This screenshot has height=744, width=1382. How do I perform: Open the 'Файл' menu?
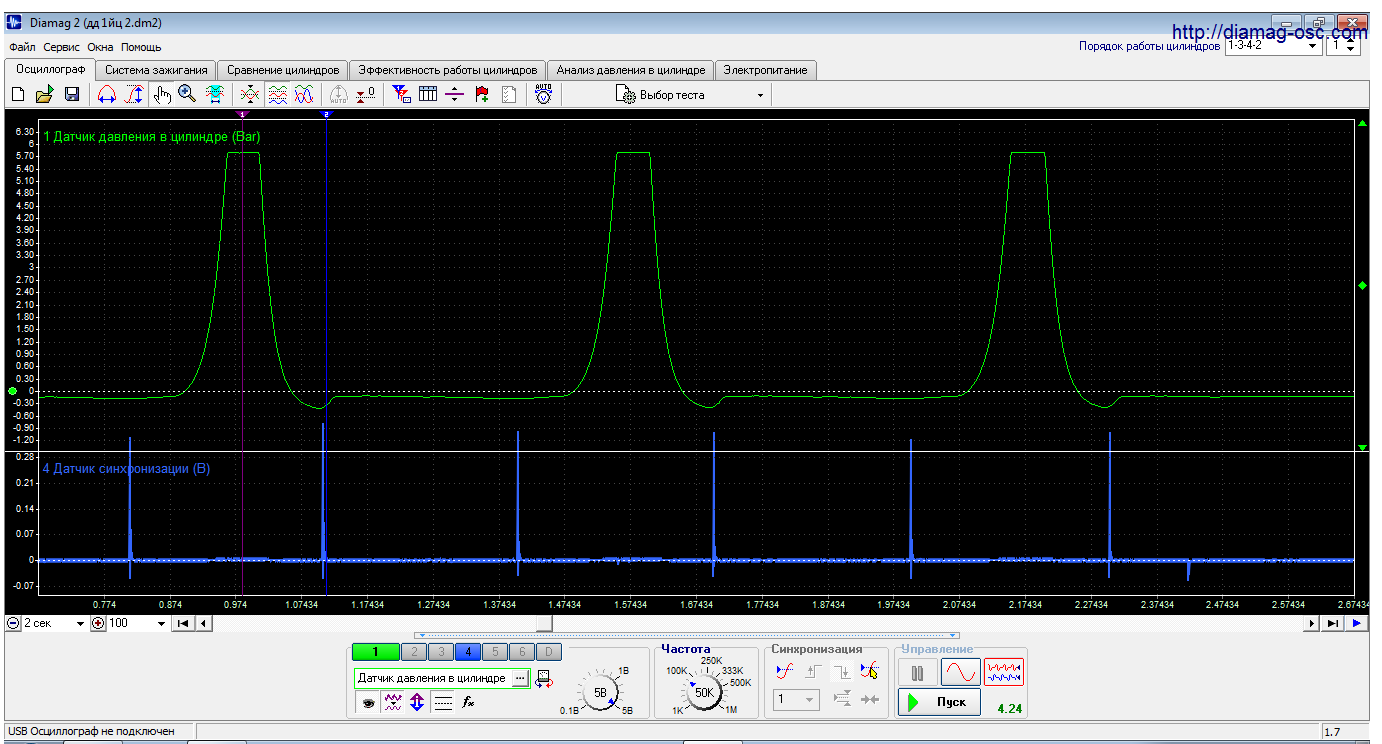click(22, 47)
